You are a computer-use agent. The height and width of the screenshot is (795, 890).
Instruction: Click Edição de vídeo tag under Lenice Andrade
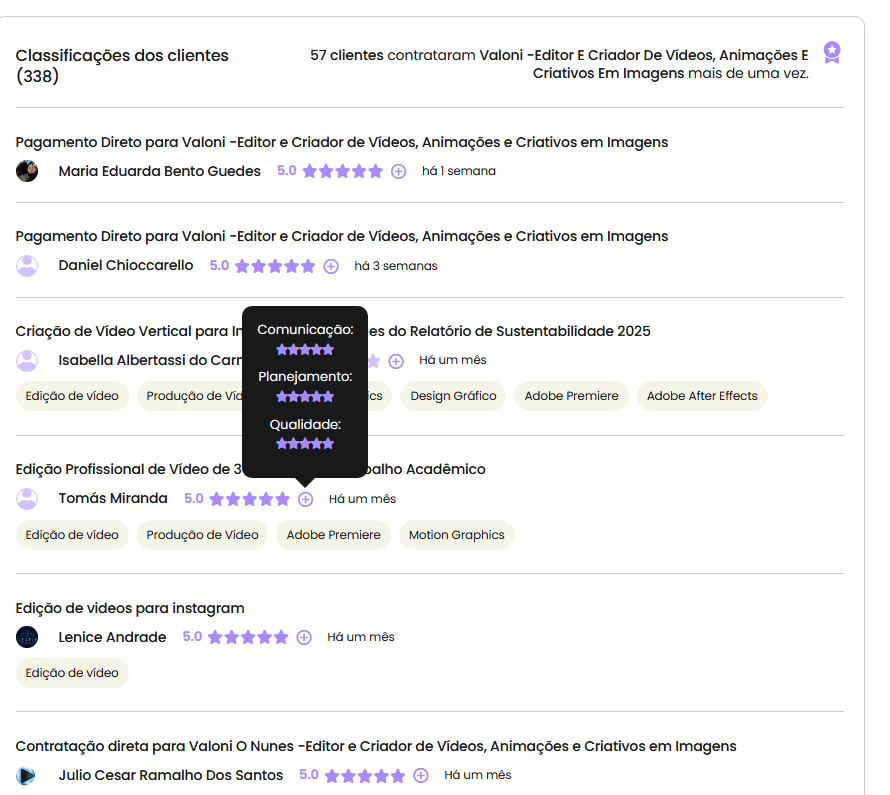[72, 673]
